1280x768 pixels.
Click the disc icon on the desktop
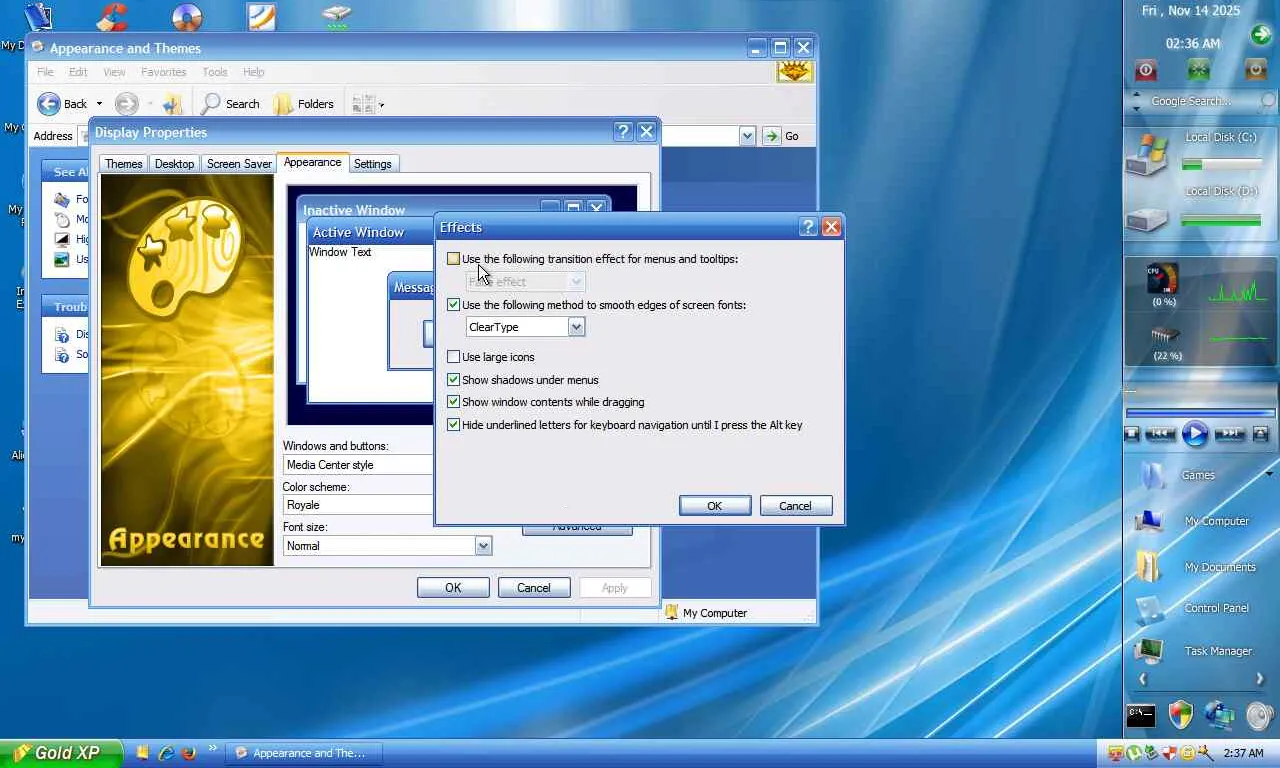point(187,17)
